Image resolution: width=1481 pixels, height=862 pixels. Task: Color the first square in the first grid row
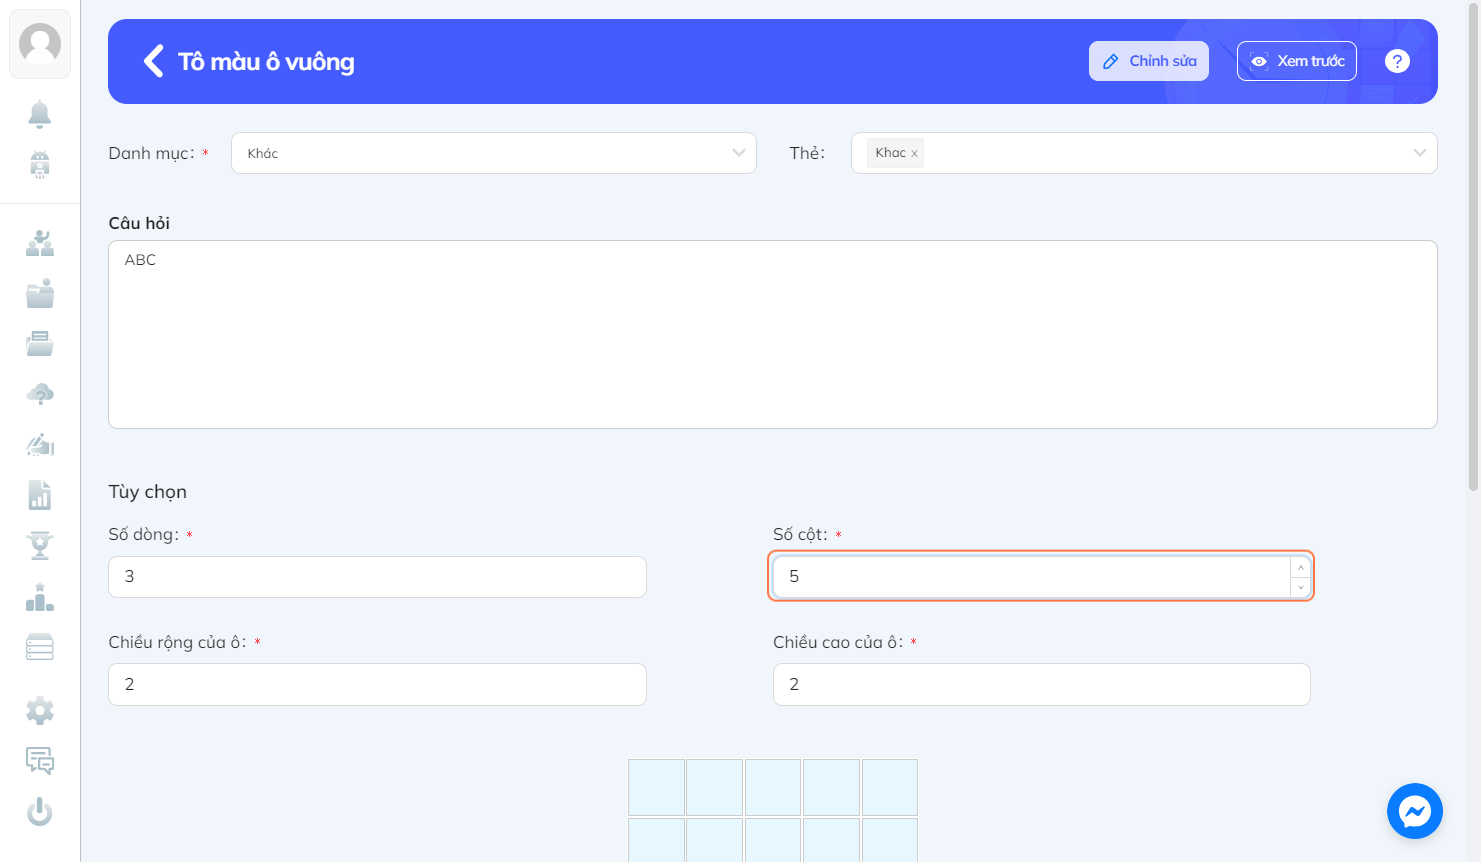[x=656, y=787]
